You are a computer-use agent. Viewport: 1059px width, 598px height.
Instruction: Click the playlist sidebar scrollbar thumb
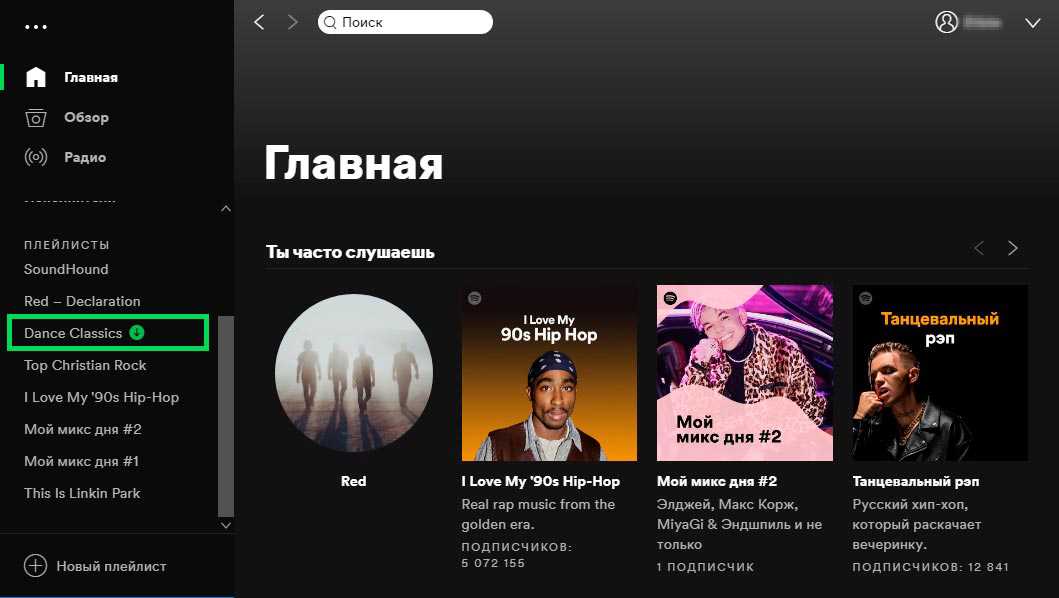(226, 416)
